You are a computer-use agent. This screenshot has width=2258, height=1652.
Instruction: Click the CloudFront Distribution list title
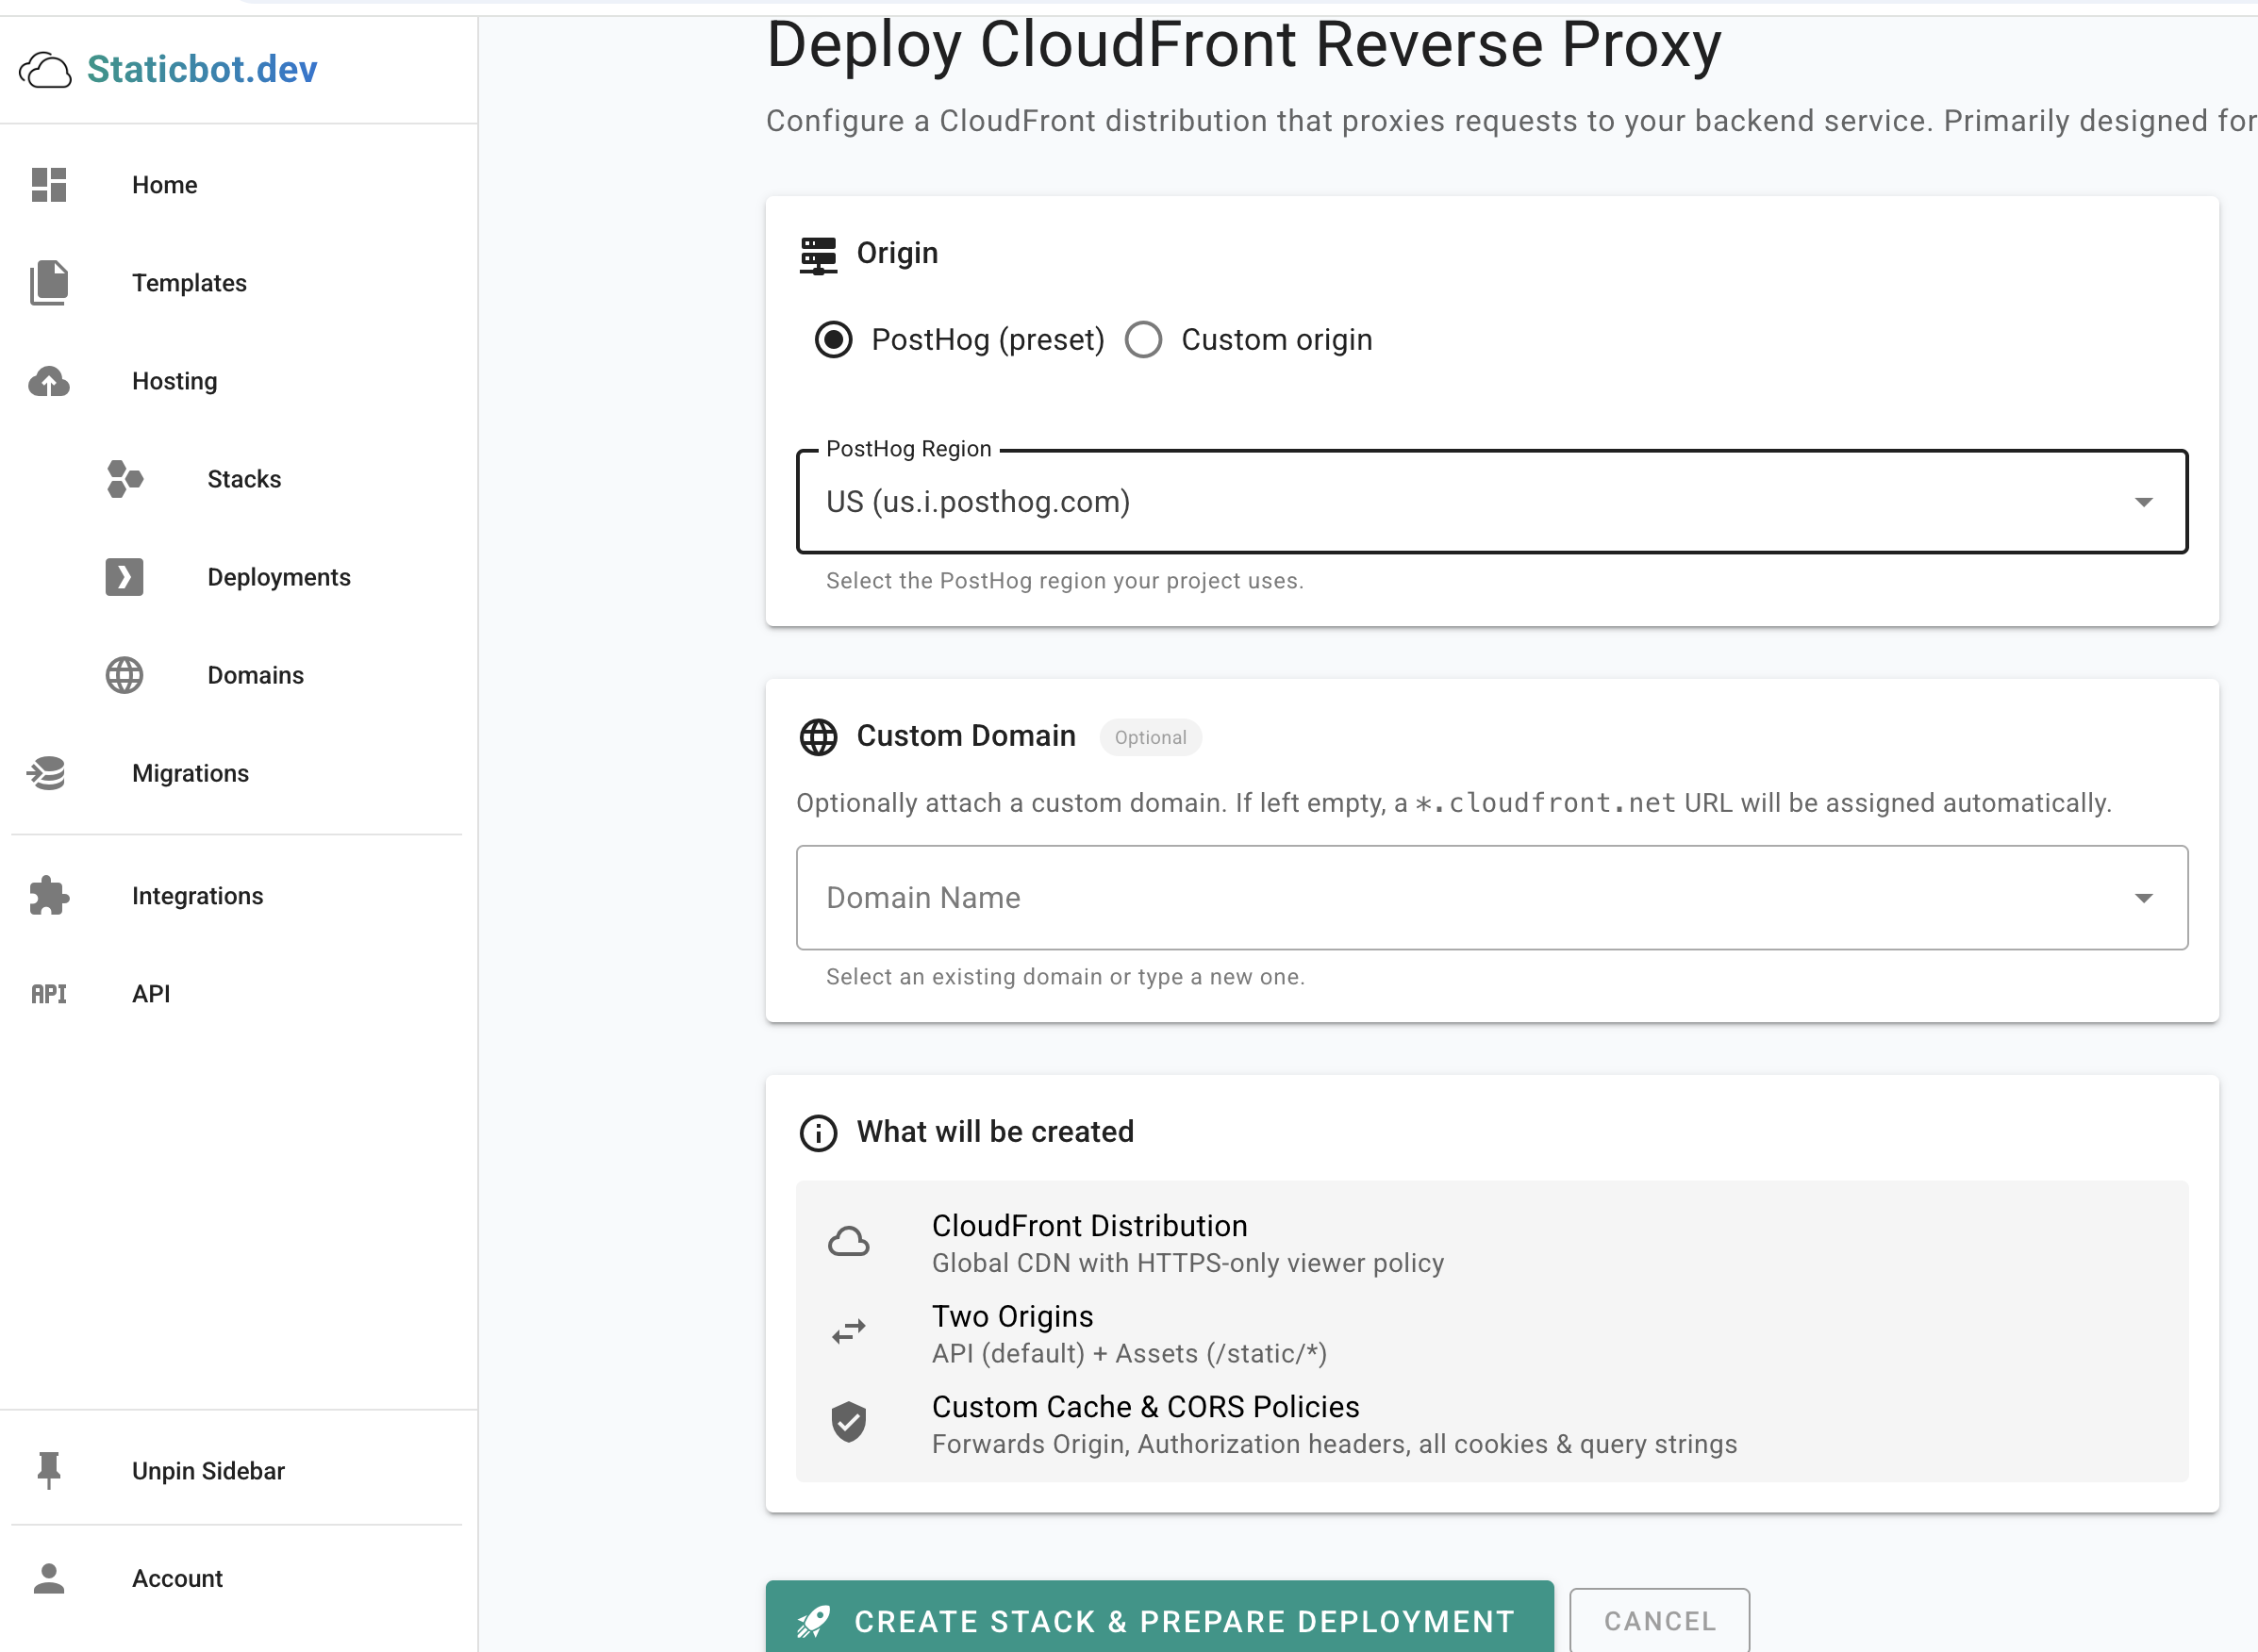1089,1226
